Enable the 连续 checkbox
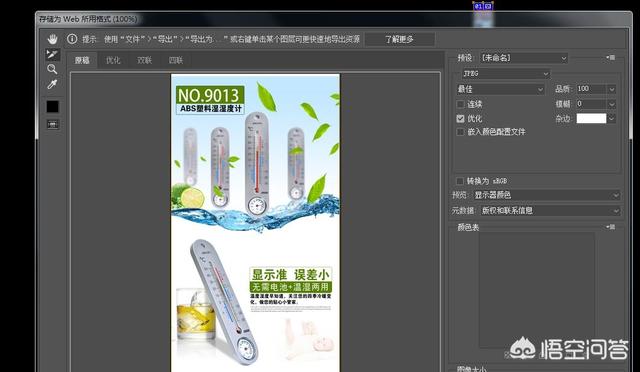The image size is (640, 372). [460, 104]
